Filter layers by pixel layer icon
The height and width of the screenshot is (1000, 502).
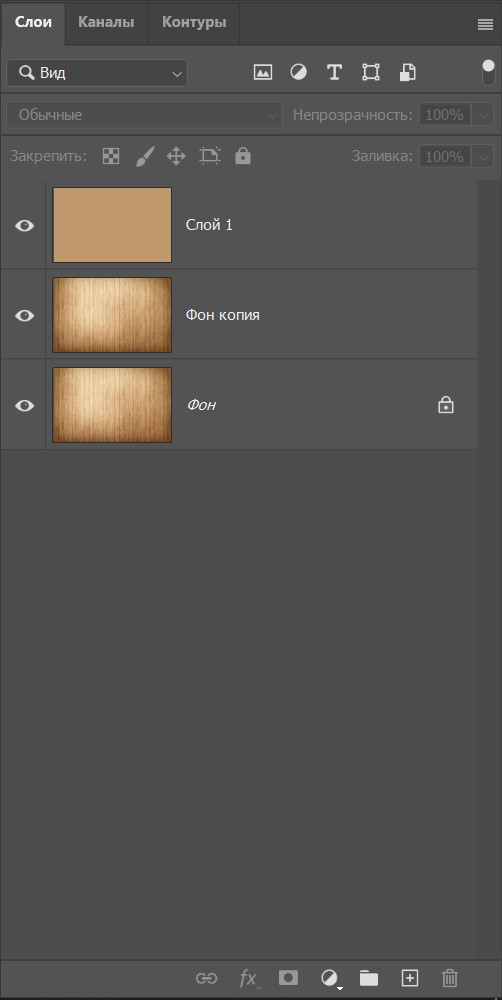tap(263, 72)
